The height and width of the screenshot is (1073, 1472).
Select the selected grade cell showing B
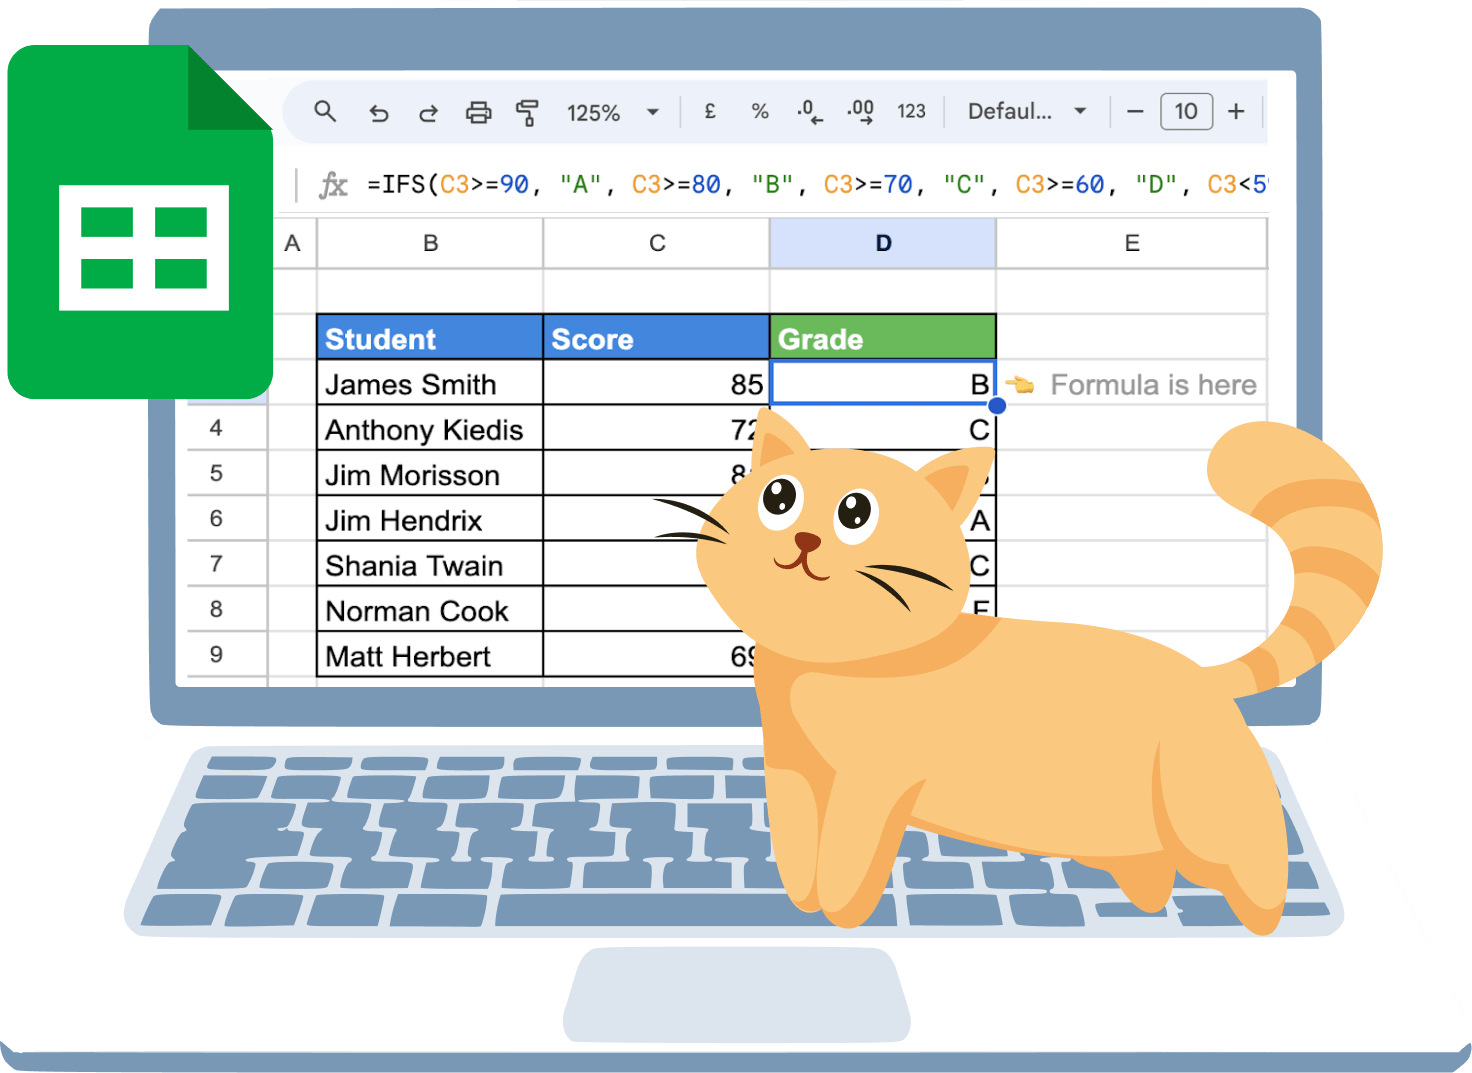[x=883, y=384]
